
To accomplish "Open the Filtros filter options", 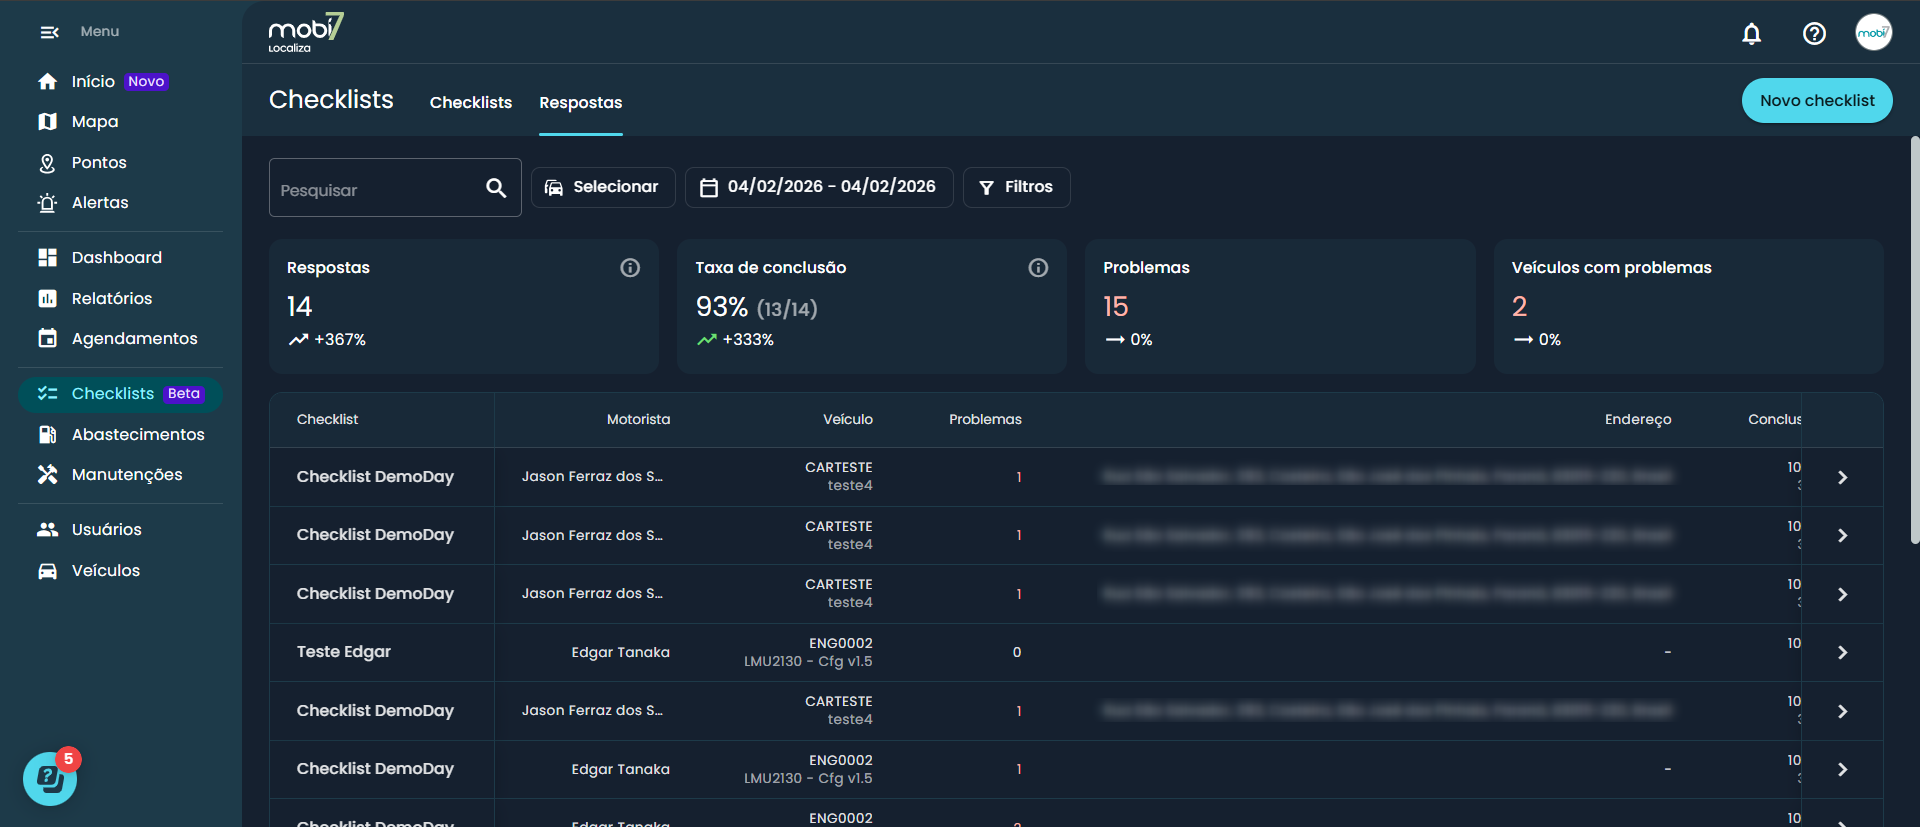I will pyautogui.click(x=1016, y=187).
